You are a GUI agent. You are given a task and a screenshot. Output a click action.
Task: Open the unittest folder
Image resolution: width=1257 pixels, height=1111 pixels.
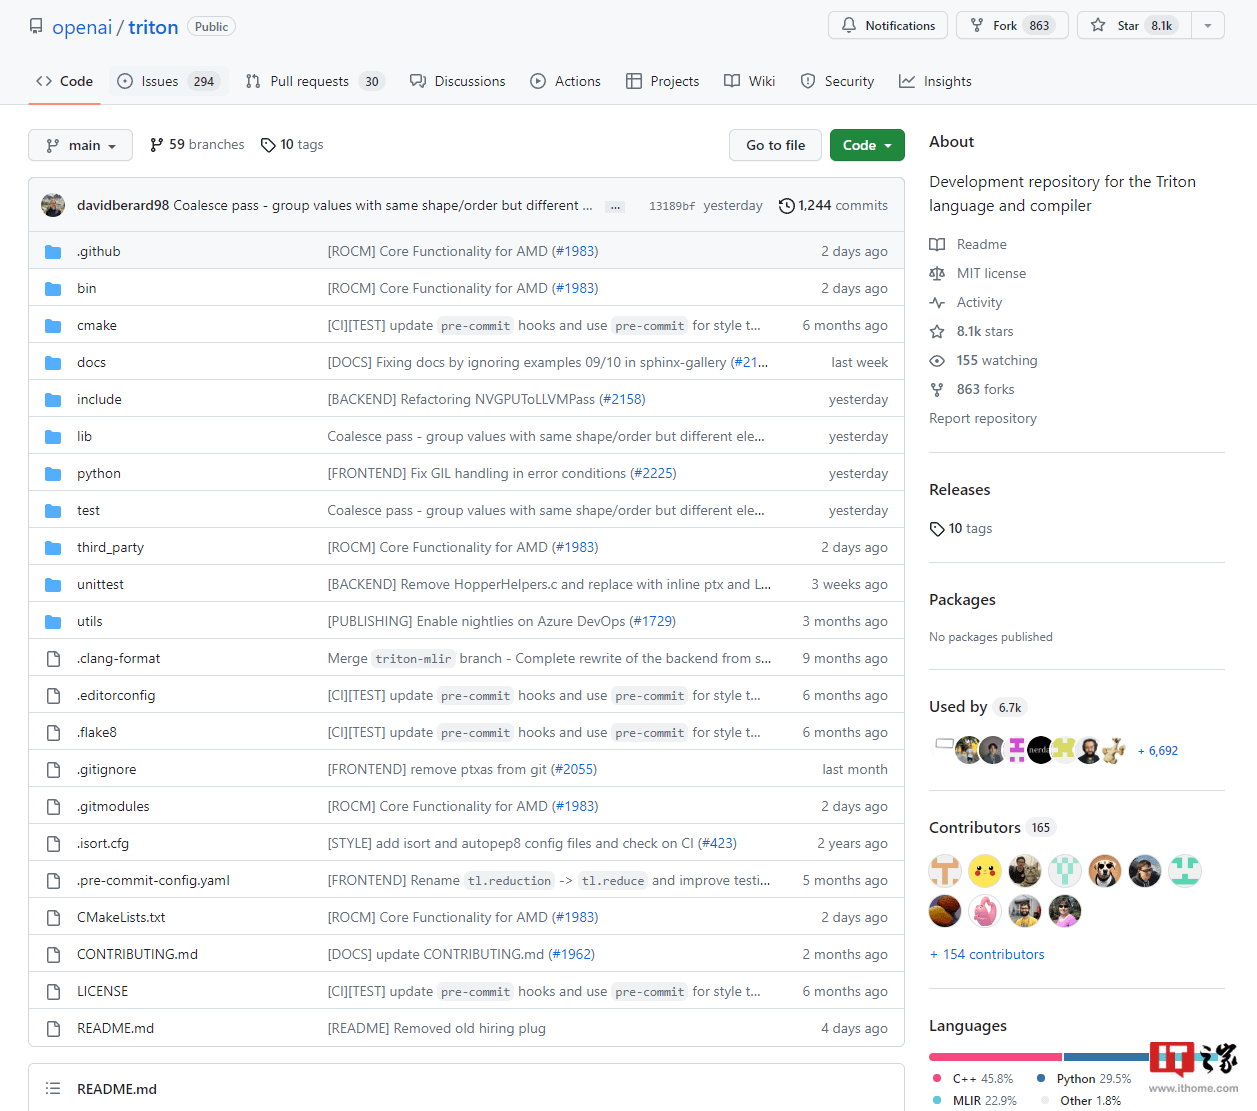100,584
